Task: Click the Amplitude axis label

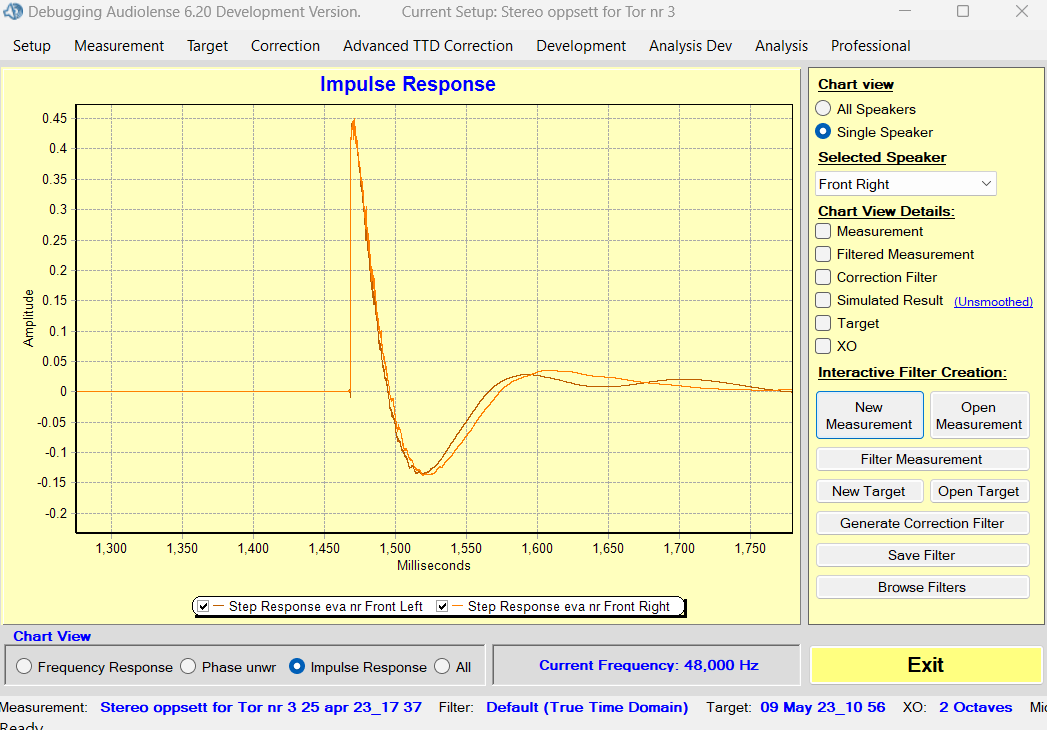Action: tap(28, 318)
